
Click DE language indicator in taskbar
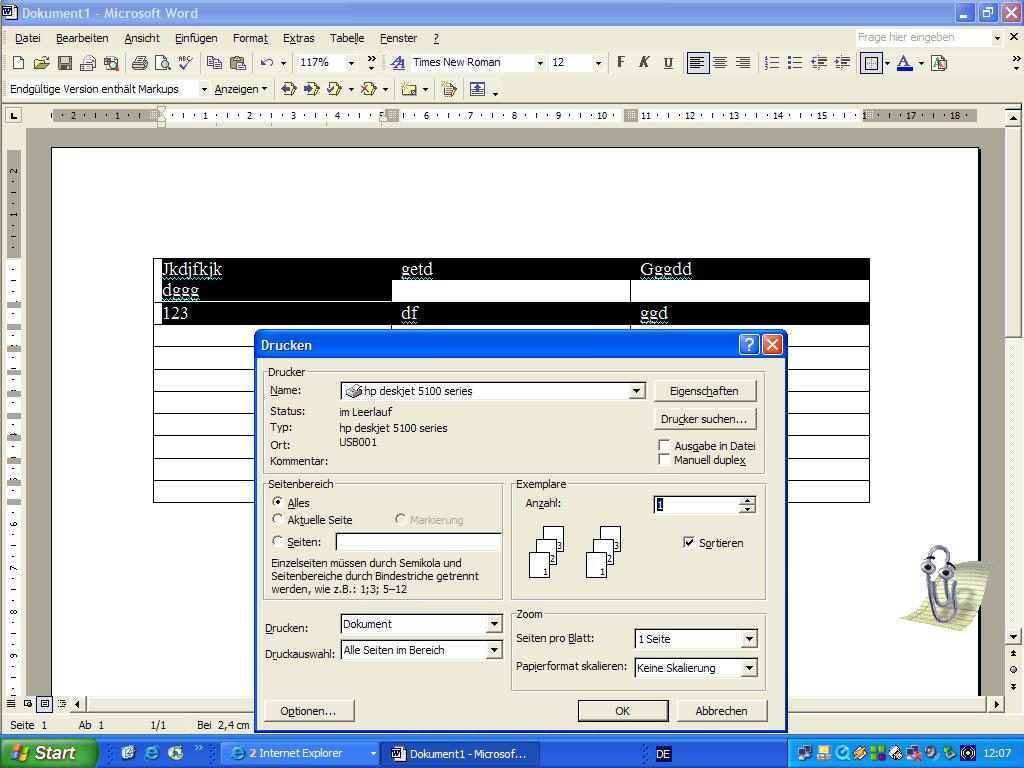click(x=663, y=754)
